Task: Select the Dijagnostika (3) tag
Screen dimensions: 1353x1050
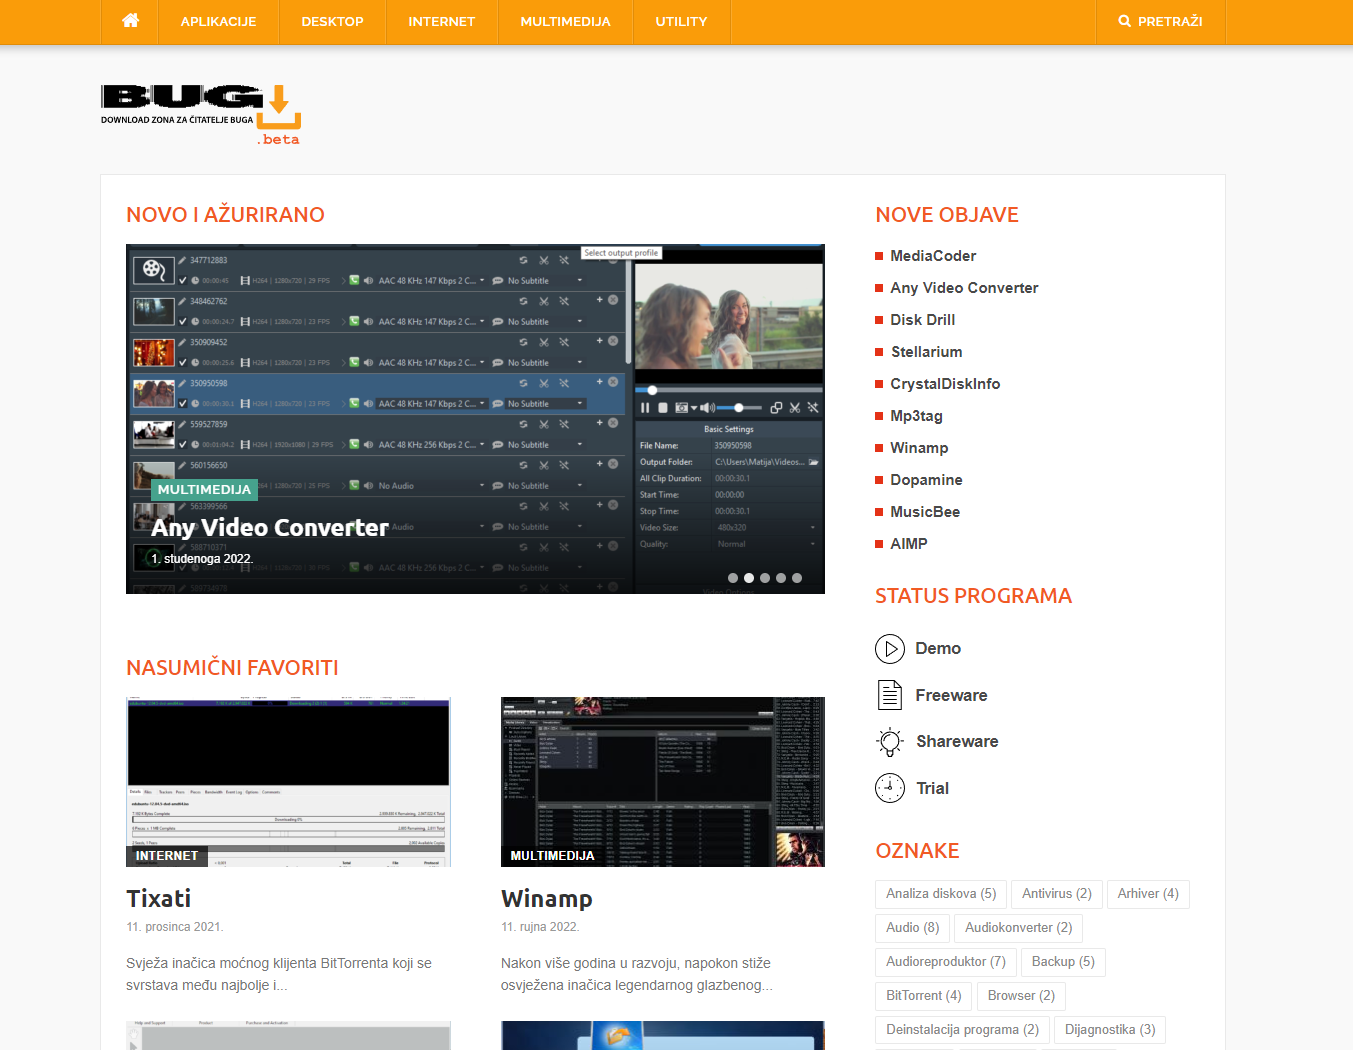Action: pos(1110,1030)
